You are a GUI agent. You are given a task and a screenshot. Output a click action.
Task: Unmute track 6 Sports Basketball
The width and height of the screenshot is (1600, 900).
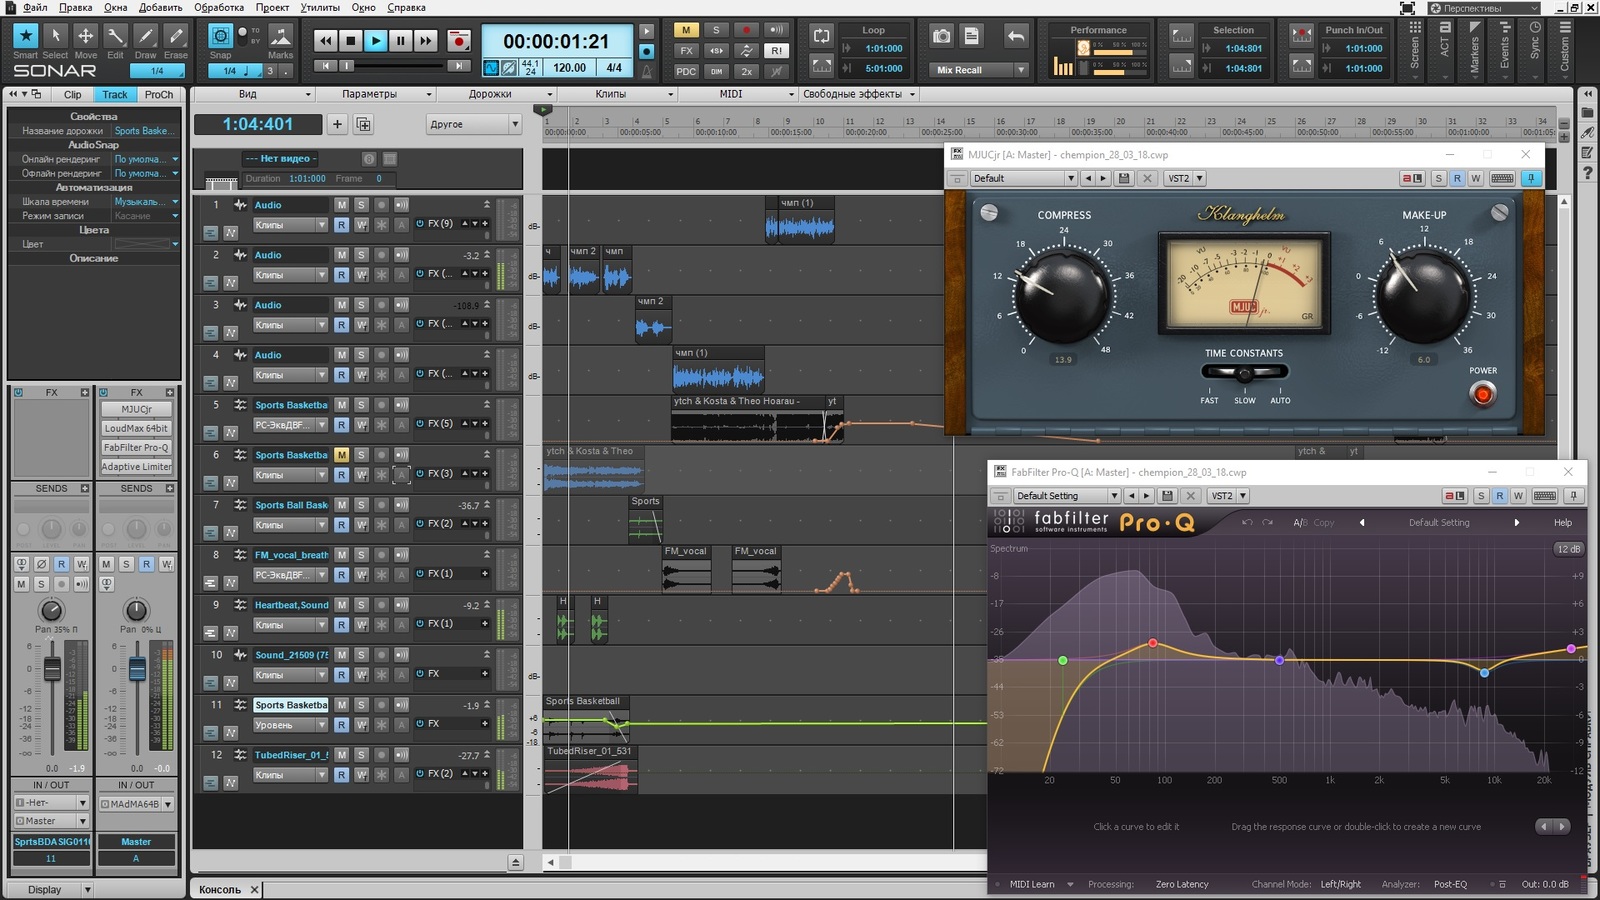pos(341,454)
